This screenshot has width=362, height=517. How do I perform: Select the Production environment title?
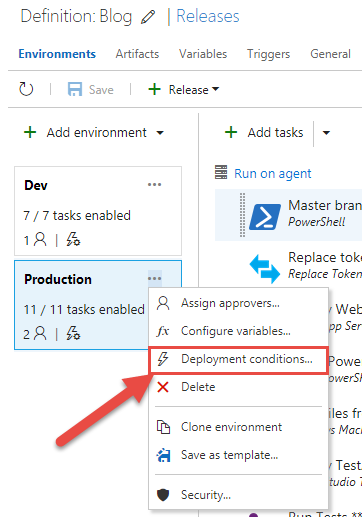pos(58,279)
